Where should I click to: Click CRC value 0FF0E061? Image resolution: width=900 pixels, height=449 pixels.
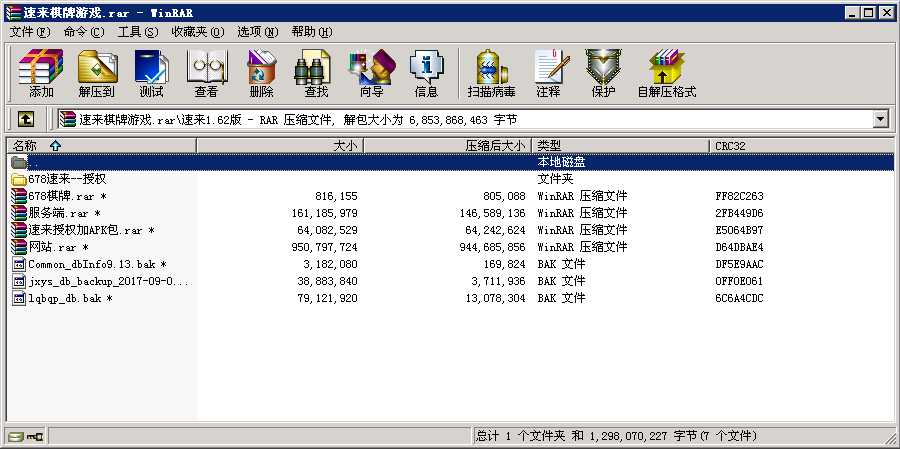tap(739, 281)
